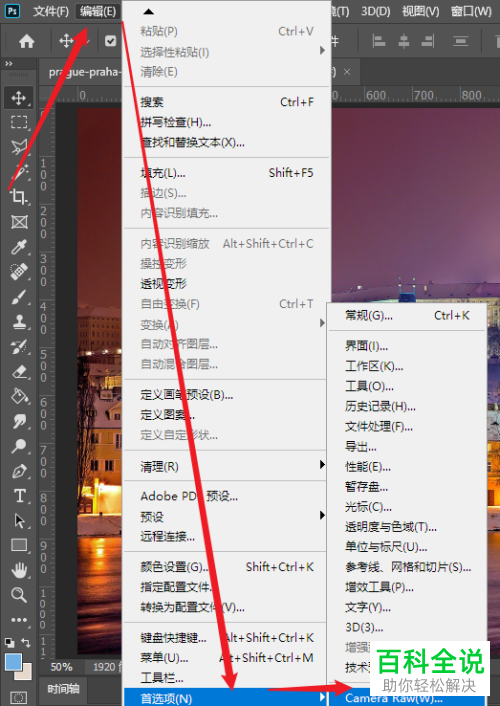Choose Keyboard Shortcuts menu item
This screenshot has height=706, width=500.
(x=227, y=638)
